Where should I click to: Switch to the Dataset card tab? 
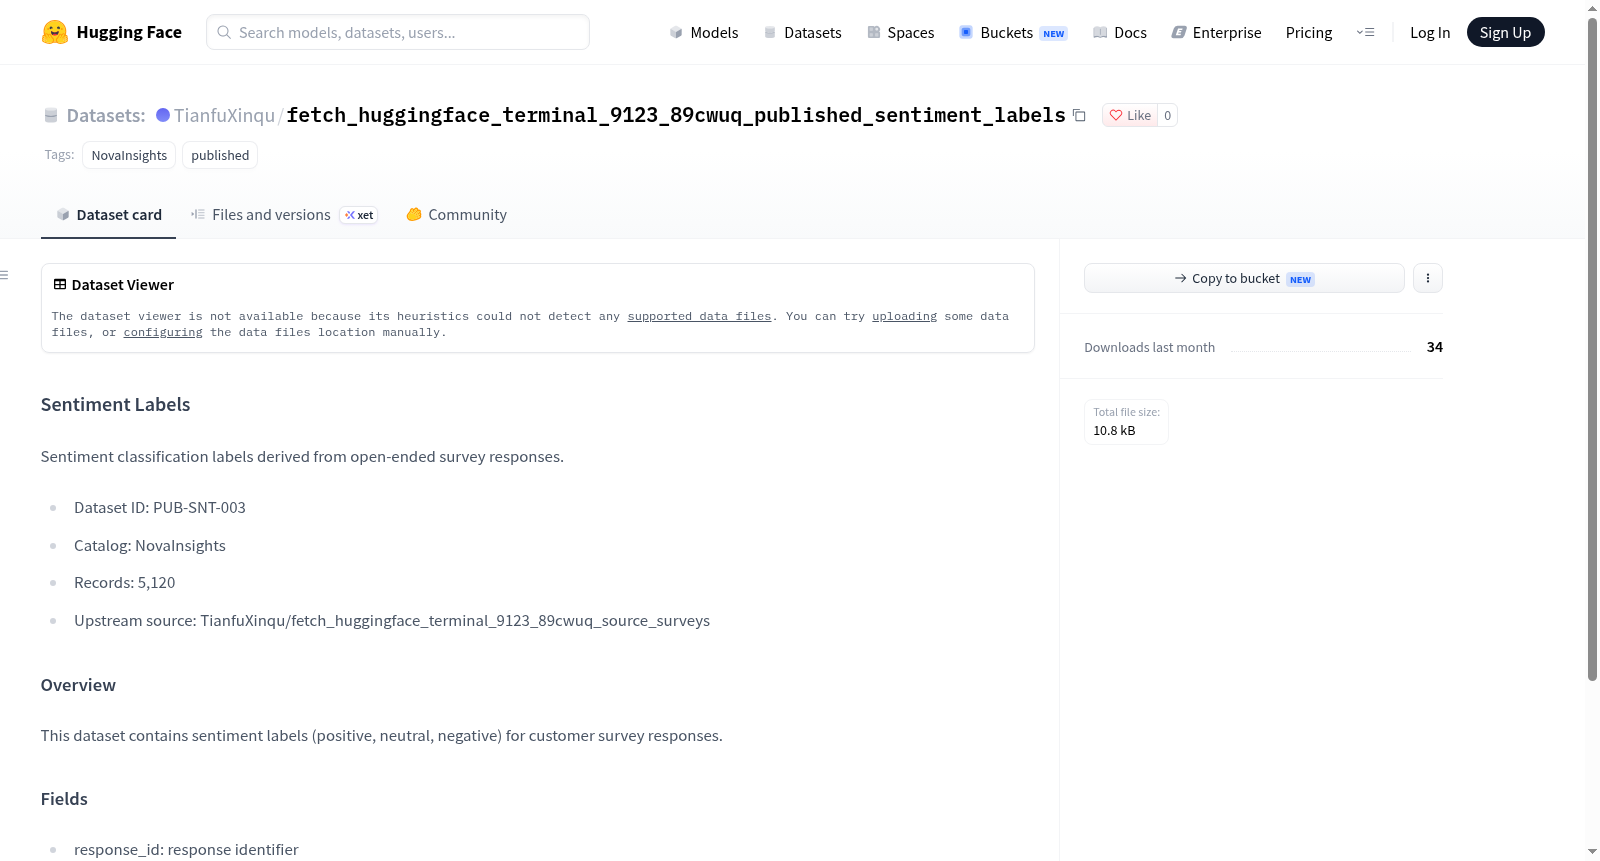pos(108,215)
